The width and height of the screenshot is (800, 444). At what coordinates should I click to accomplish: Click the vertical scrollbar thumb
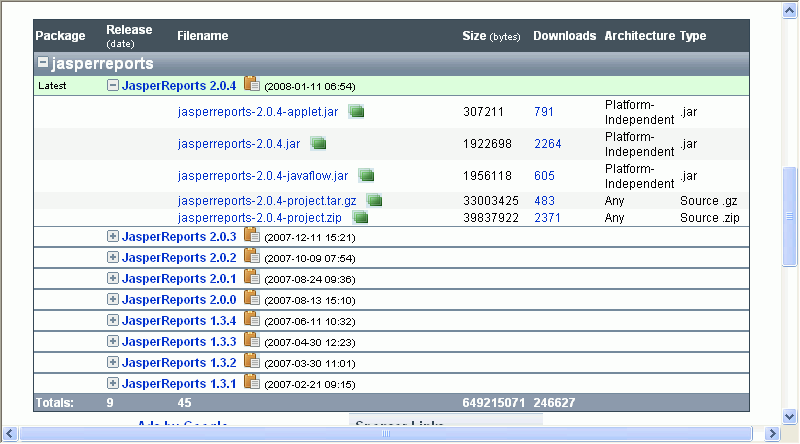pos(790,216)
